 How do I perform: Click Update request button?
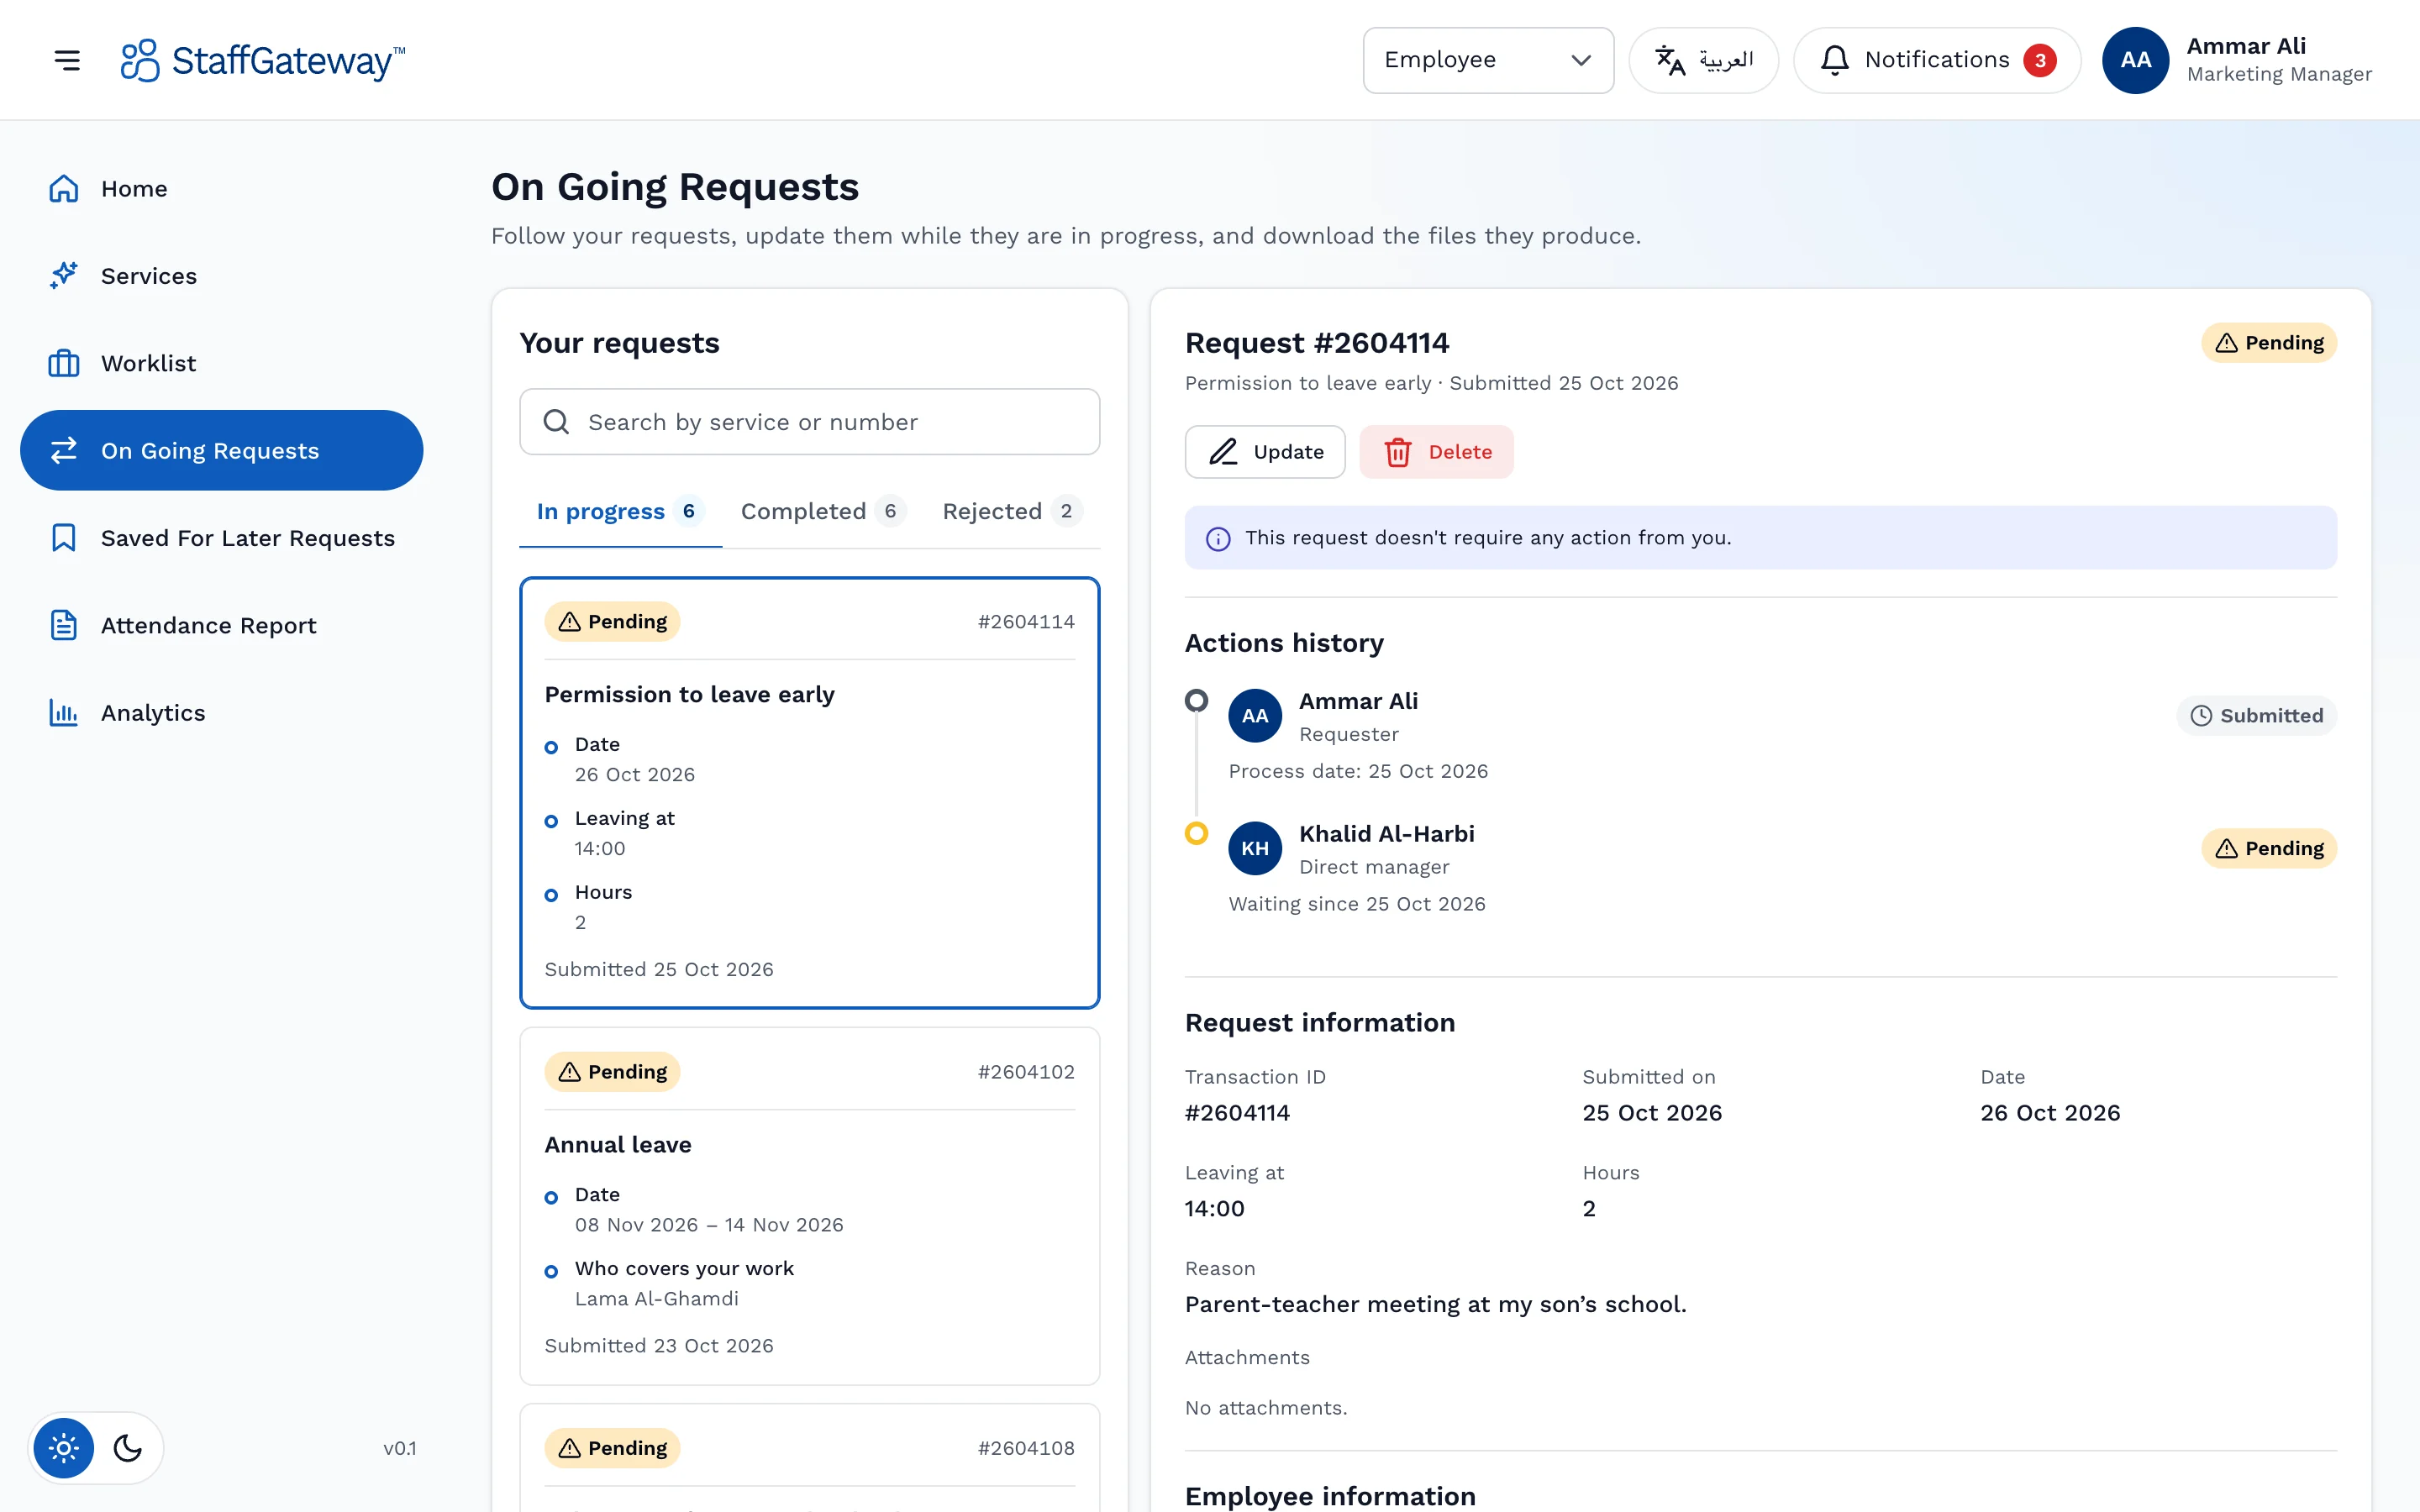point(1265,452)
